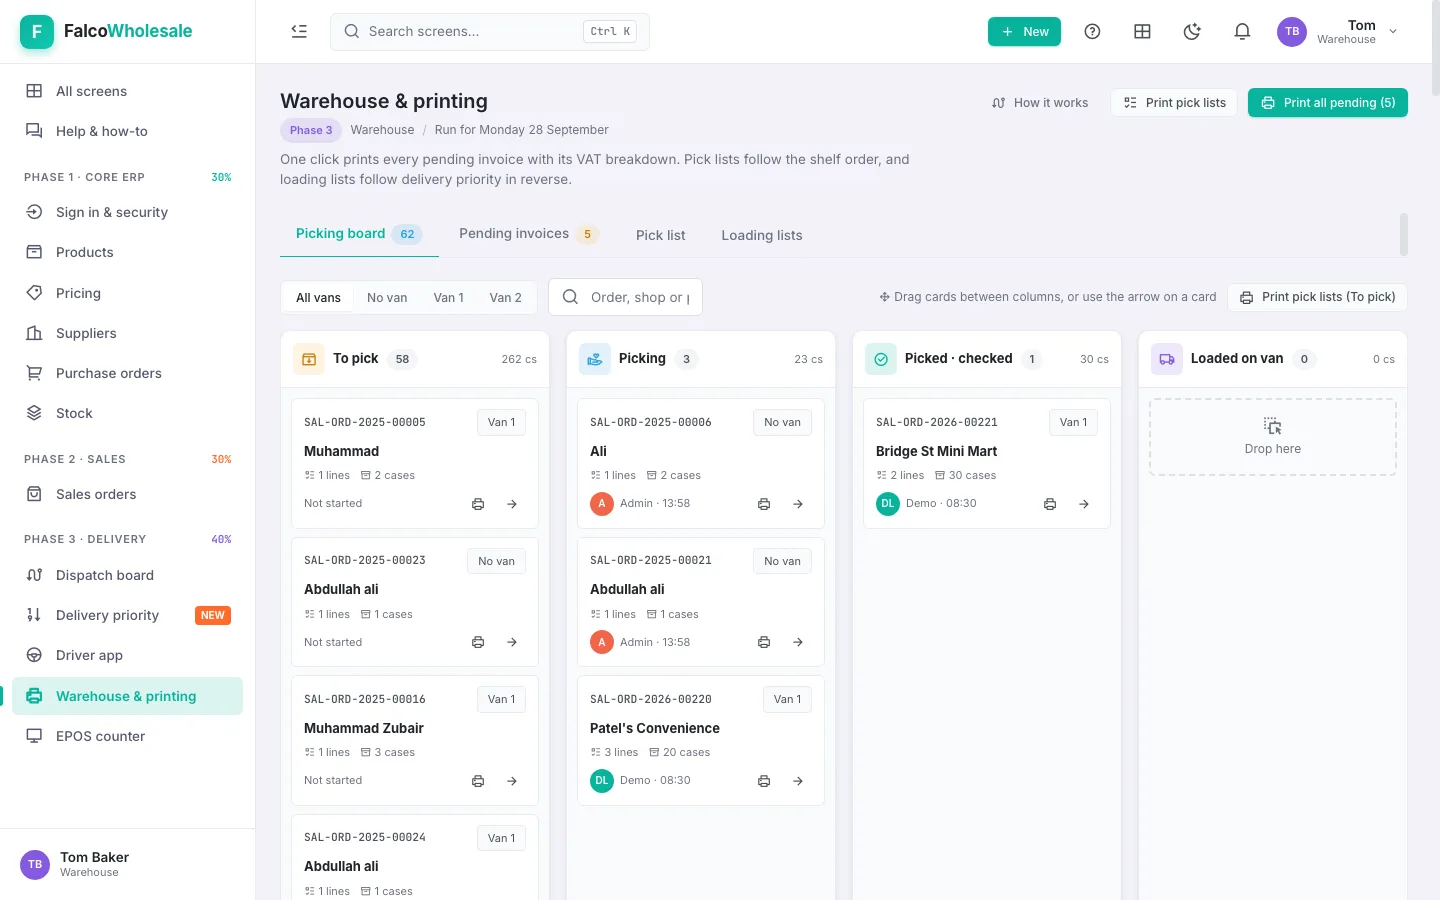Open the grid screens icon in header
1440x900 pixels.
[x=1142, y=31]
